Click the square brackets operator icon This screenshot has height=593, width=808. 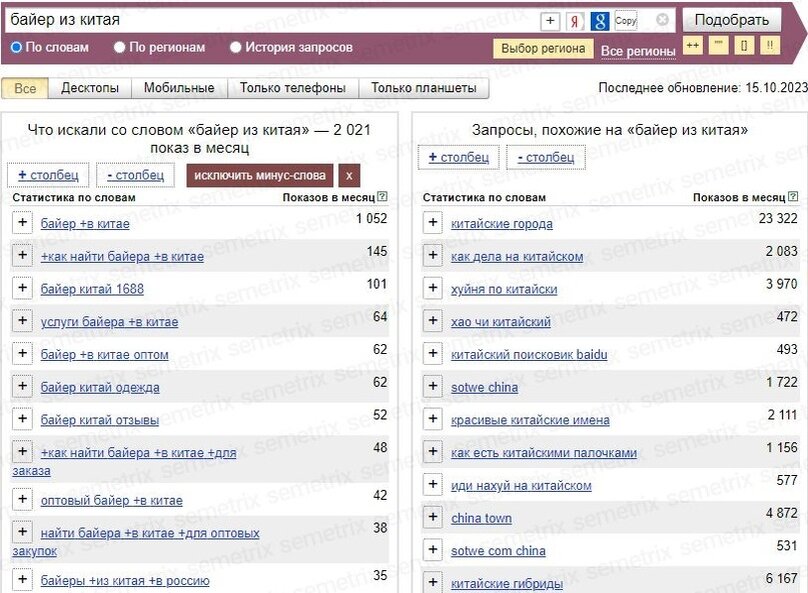tap(744, 45)
